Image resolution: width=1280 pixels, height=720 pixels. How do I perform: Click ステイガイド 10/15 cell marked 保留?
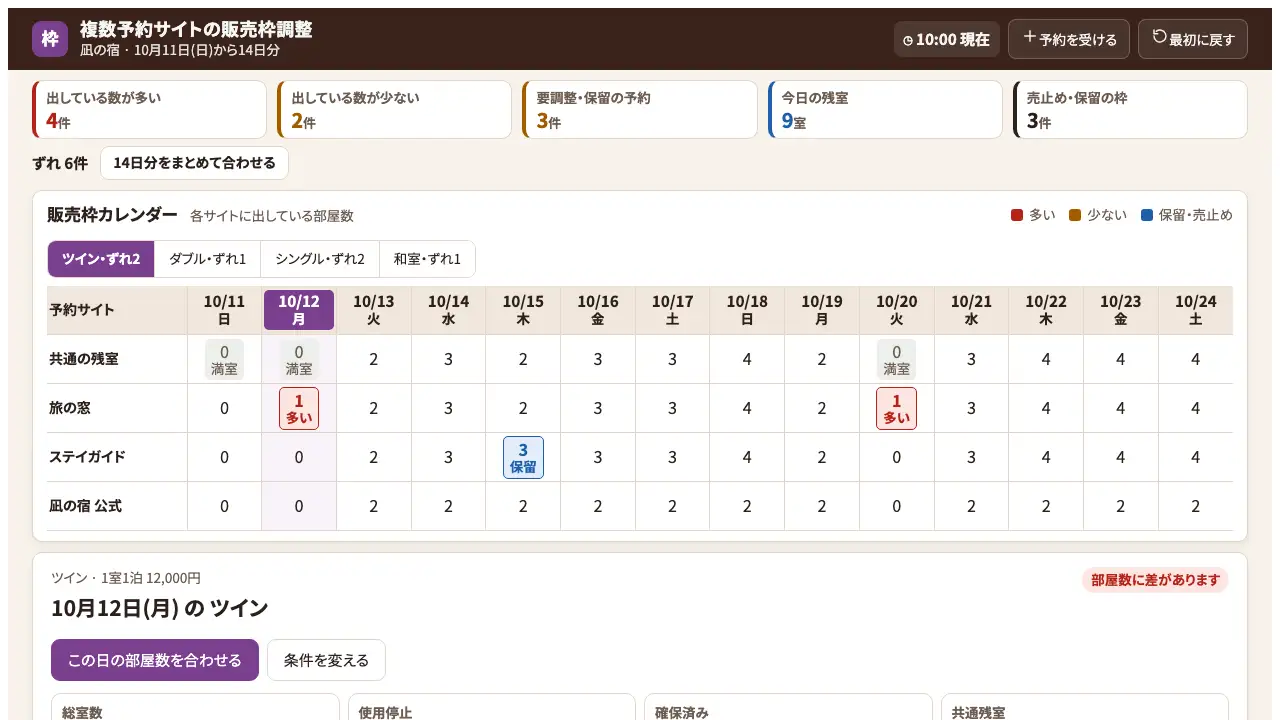[x=523, y=457]
